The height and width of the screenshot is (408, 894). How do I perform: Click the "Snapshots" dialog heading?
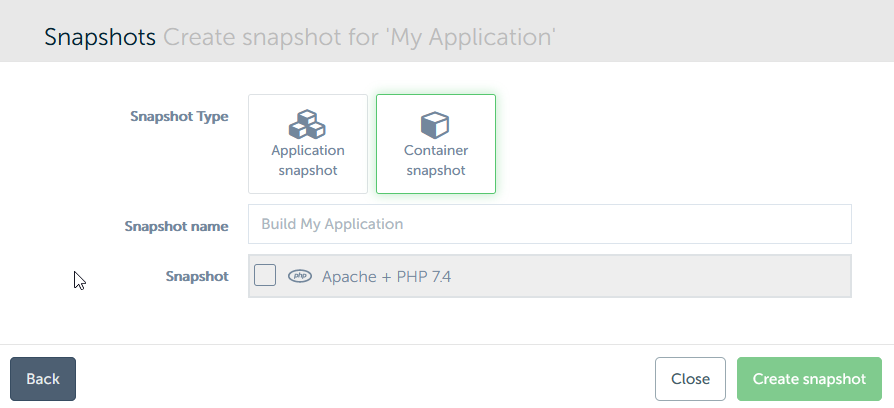100,38
